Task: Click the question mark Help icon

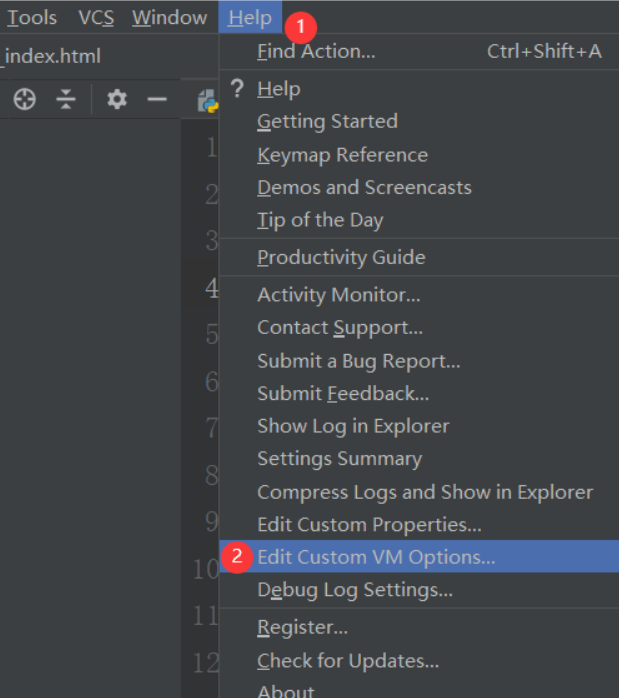Action: click(237, 89)
